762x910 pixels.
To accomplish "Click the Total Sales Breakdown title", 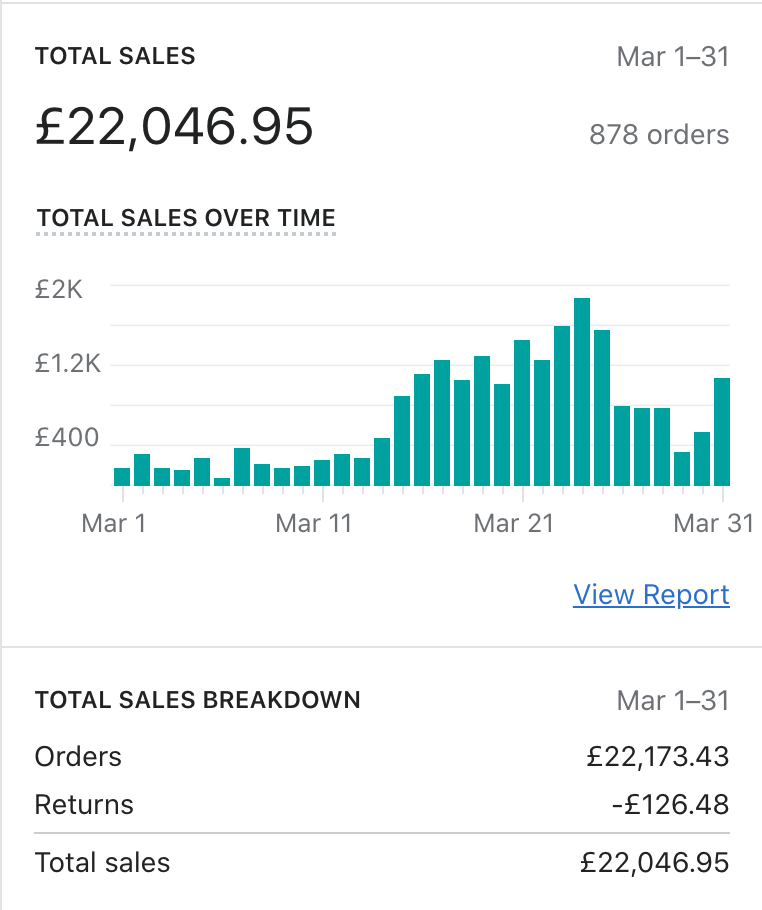I will click(x=198, y=700).
